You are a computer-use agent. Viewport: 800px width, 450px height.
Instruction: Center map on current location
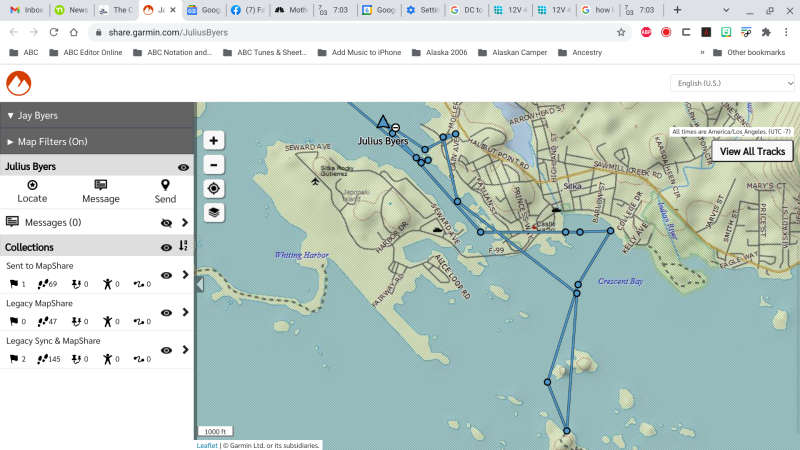(x=214, y=188)
